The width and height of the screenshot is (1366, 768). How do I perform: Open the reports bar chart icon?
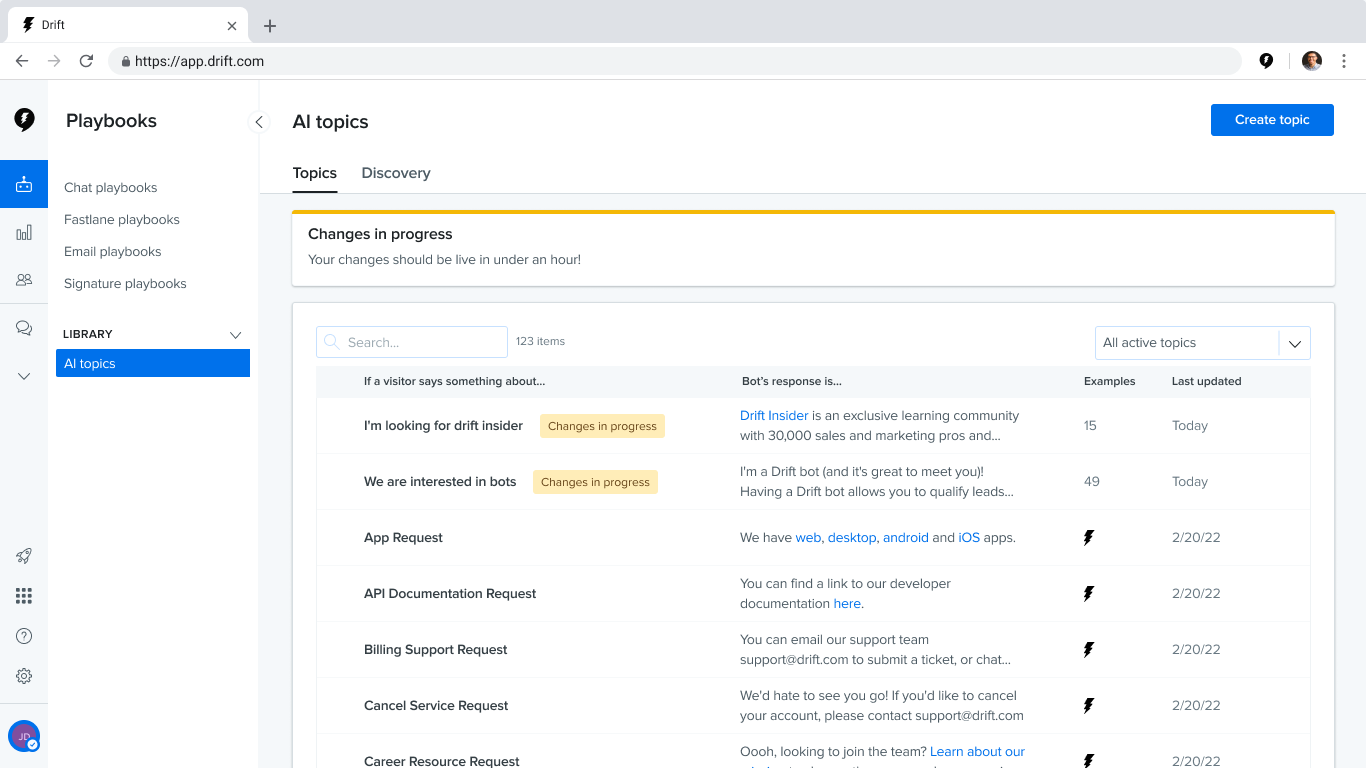pos(24,232)
